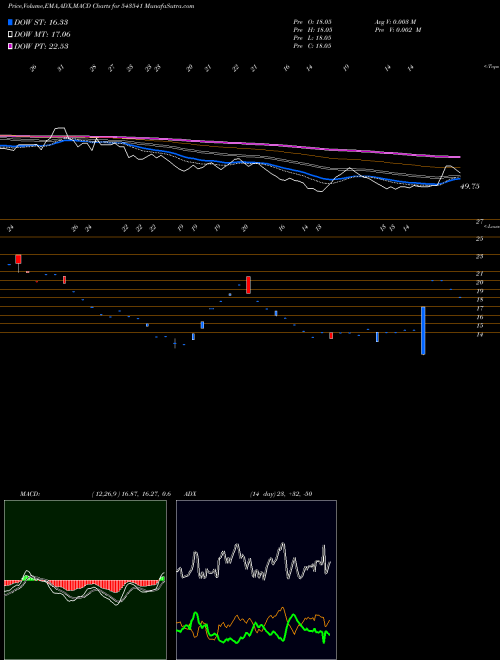Click the tall blue candlestick on price chart
The width and height of the screenshot is (500, 660).
(423, 330)
